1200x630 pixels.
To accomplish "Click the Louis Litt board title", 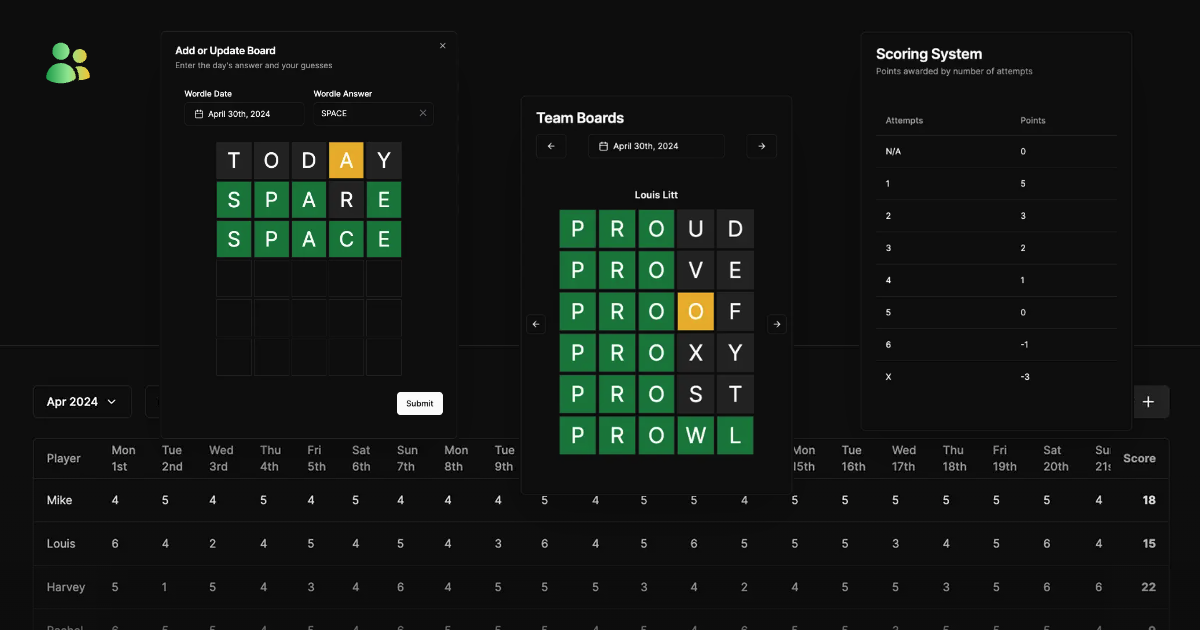I will (x=656, y=194).
